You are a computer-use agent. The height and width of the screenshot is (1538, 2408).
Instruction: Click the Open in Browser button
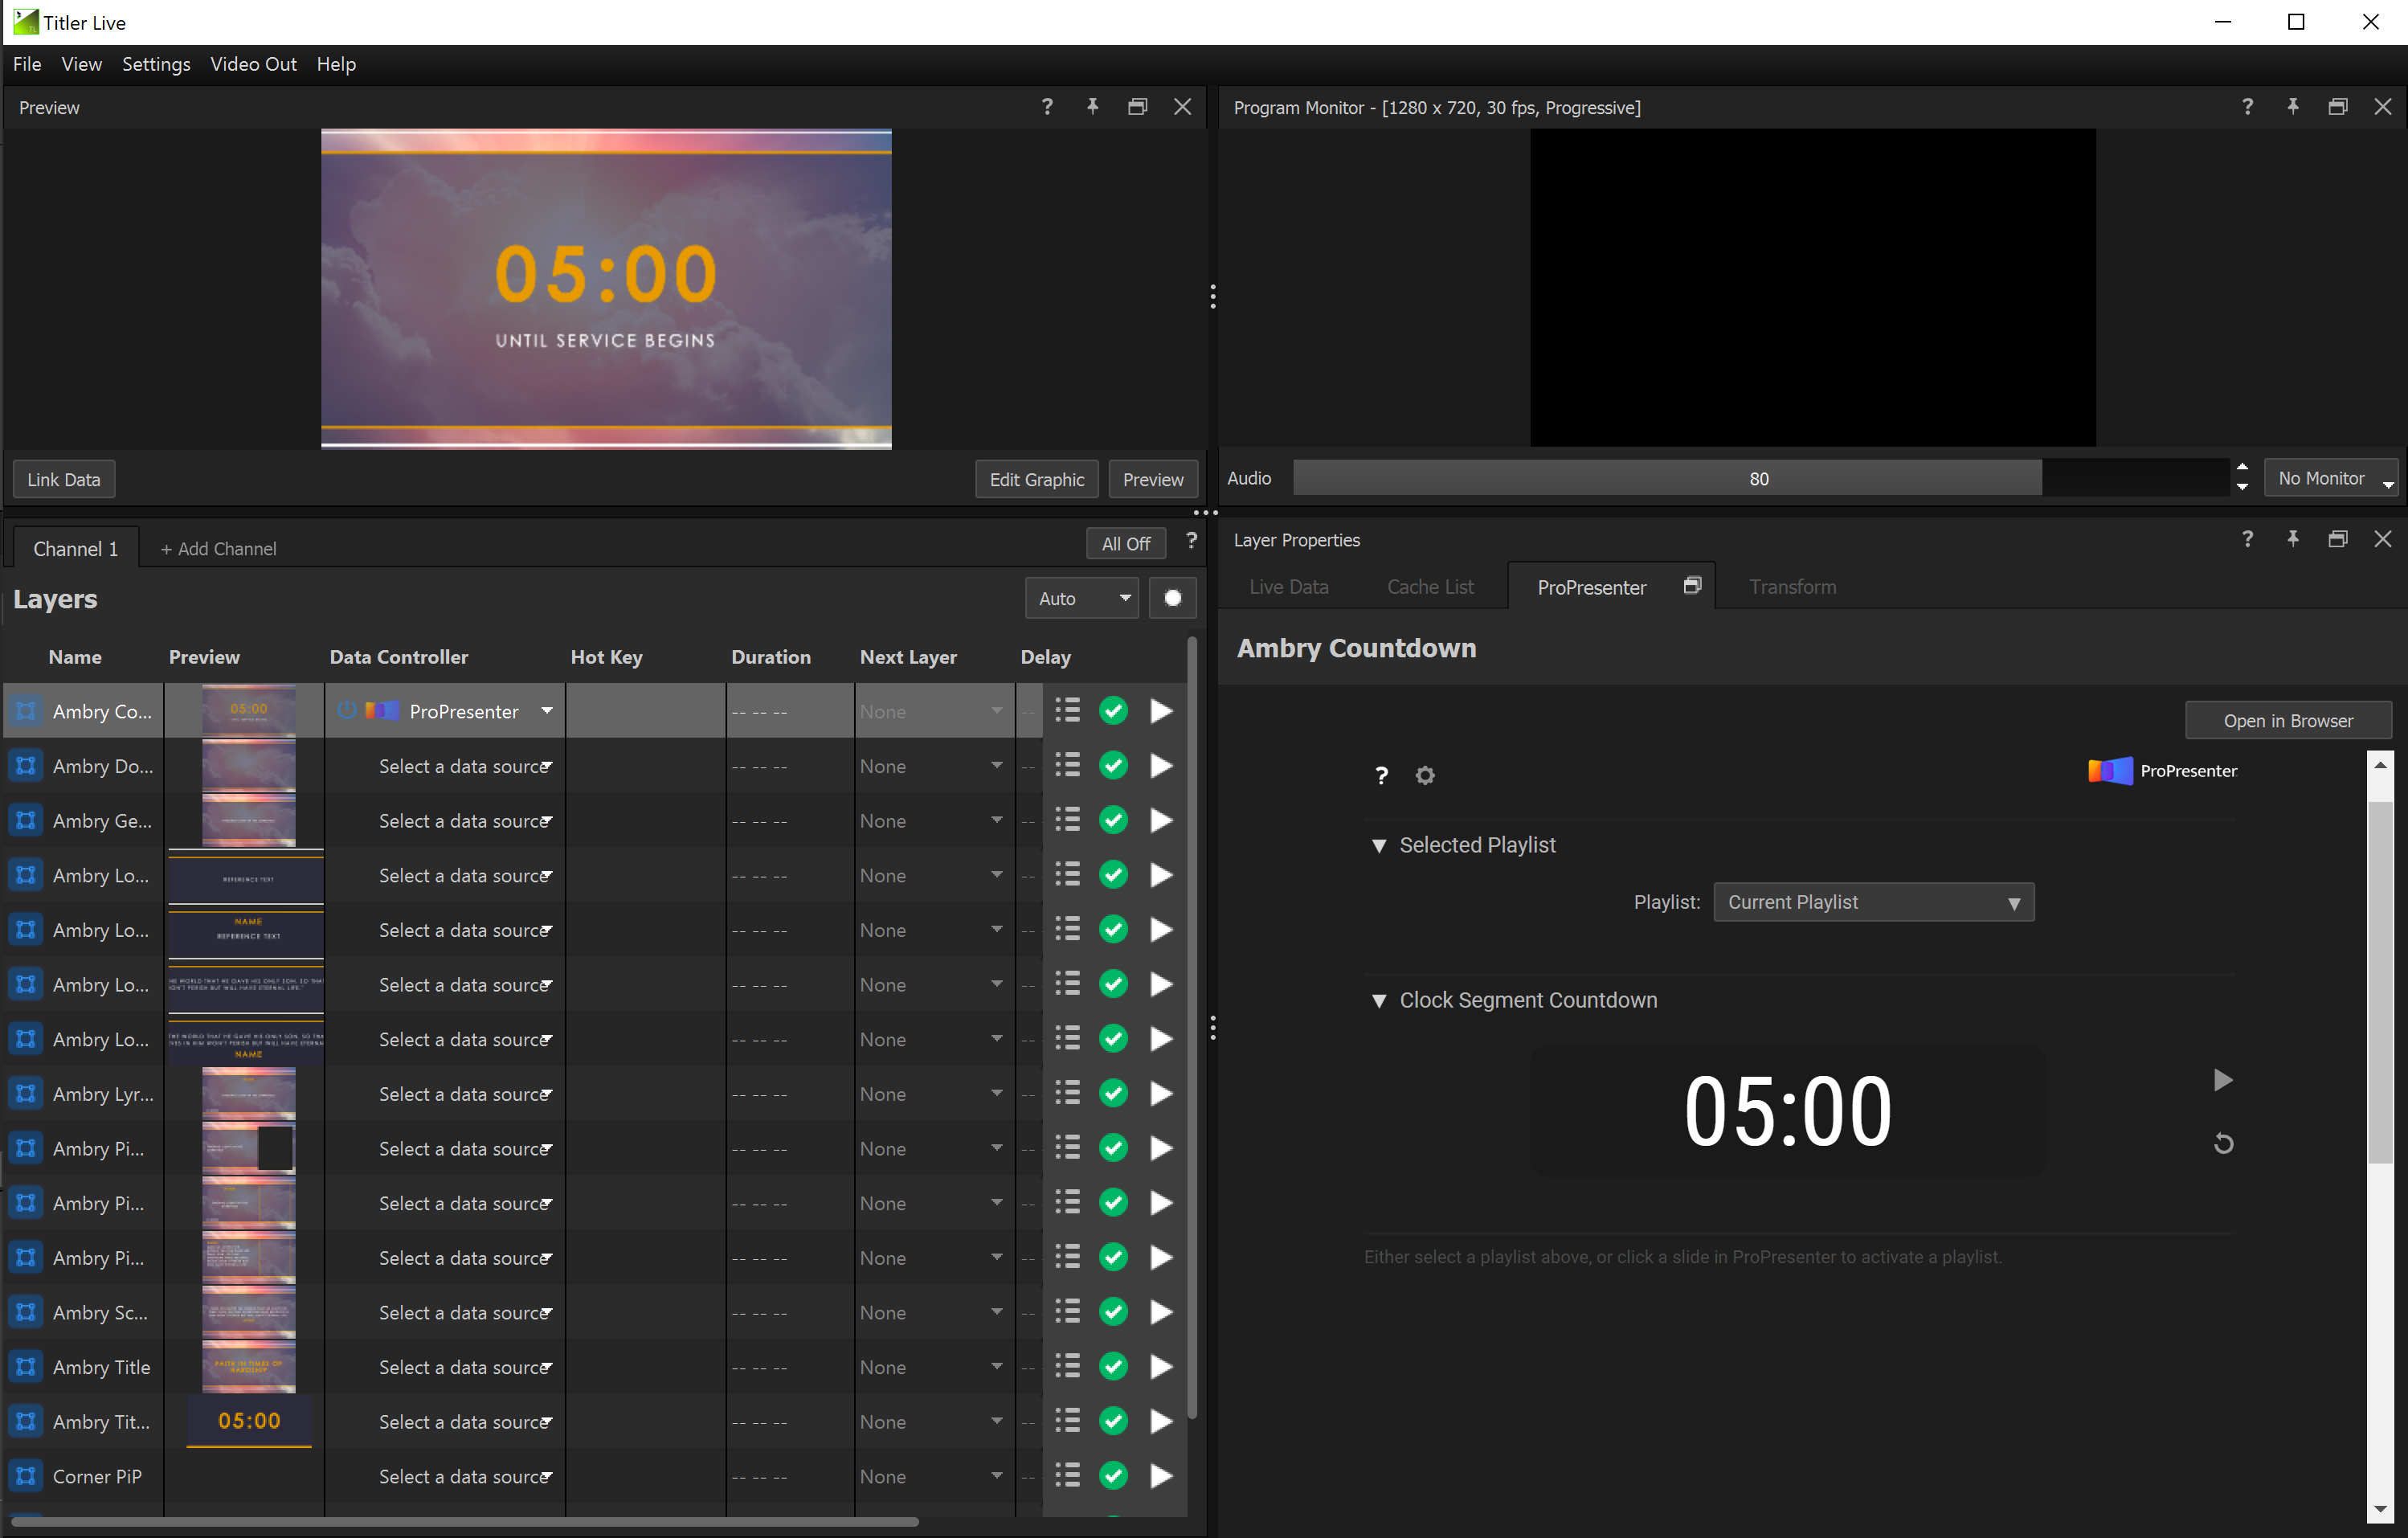tap(2288, 720)
